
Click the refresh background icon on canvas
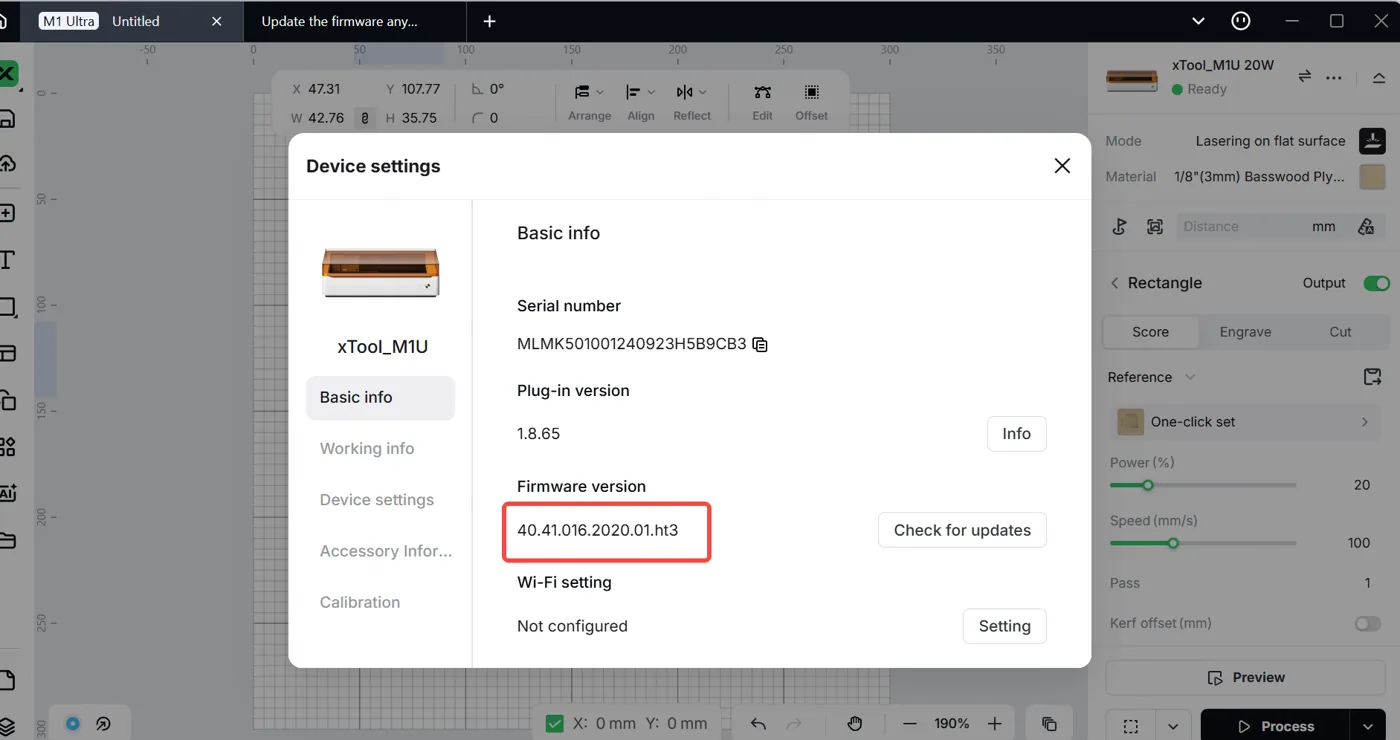102,723
